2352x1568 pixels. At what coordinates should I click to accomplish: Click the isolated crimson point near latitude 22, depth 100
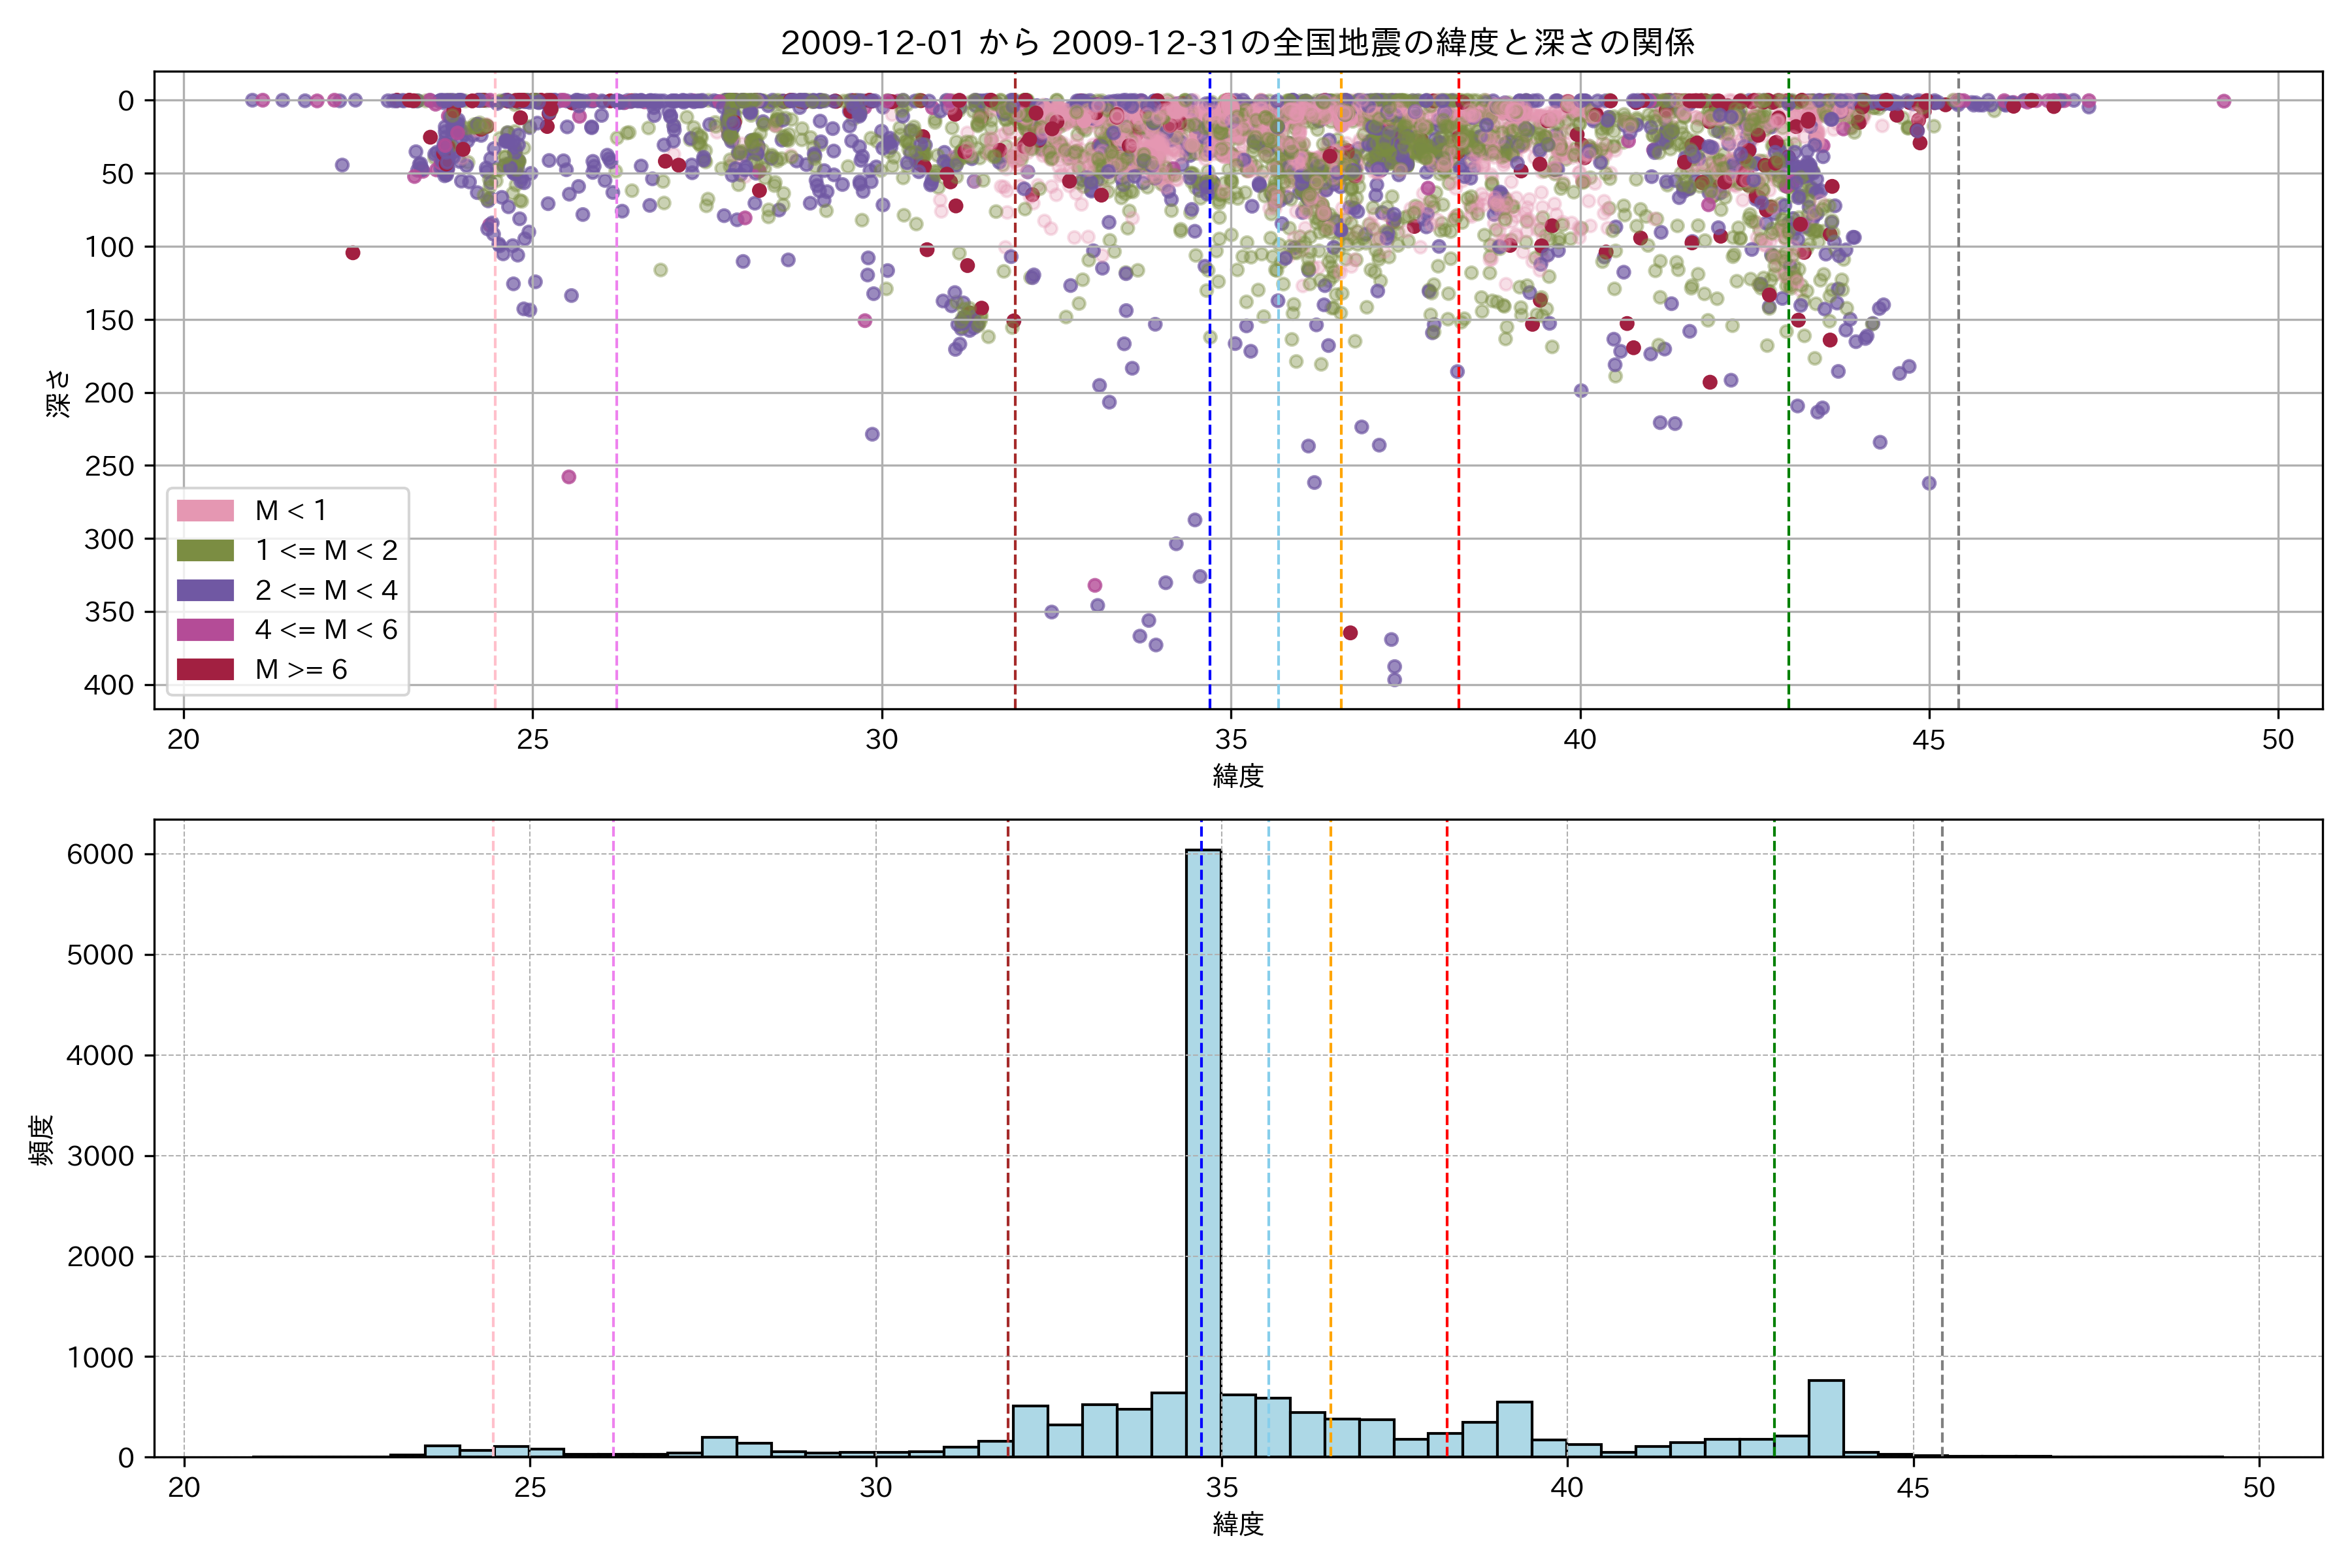353,253
